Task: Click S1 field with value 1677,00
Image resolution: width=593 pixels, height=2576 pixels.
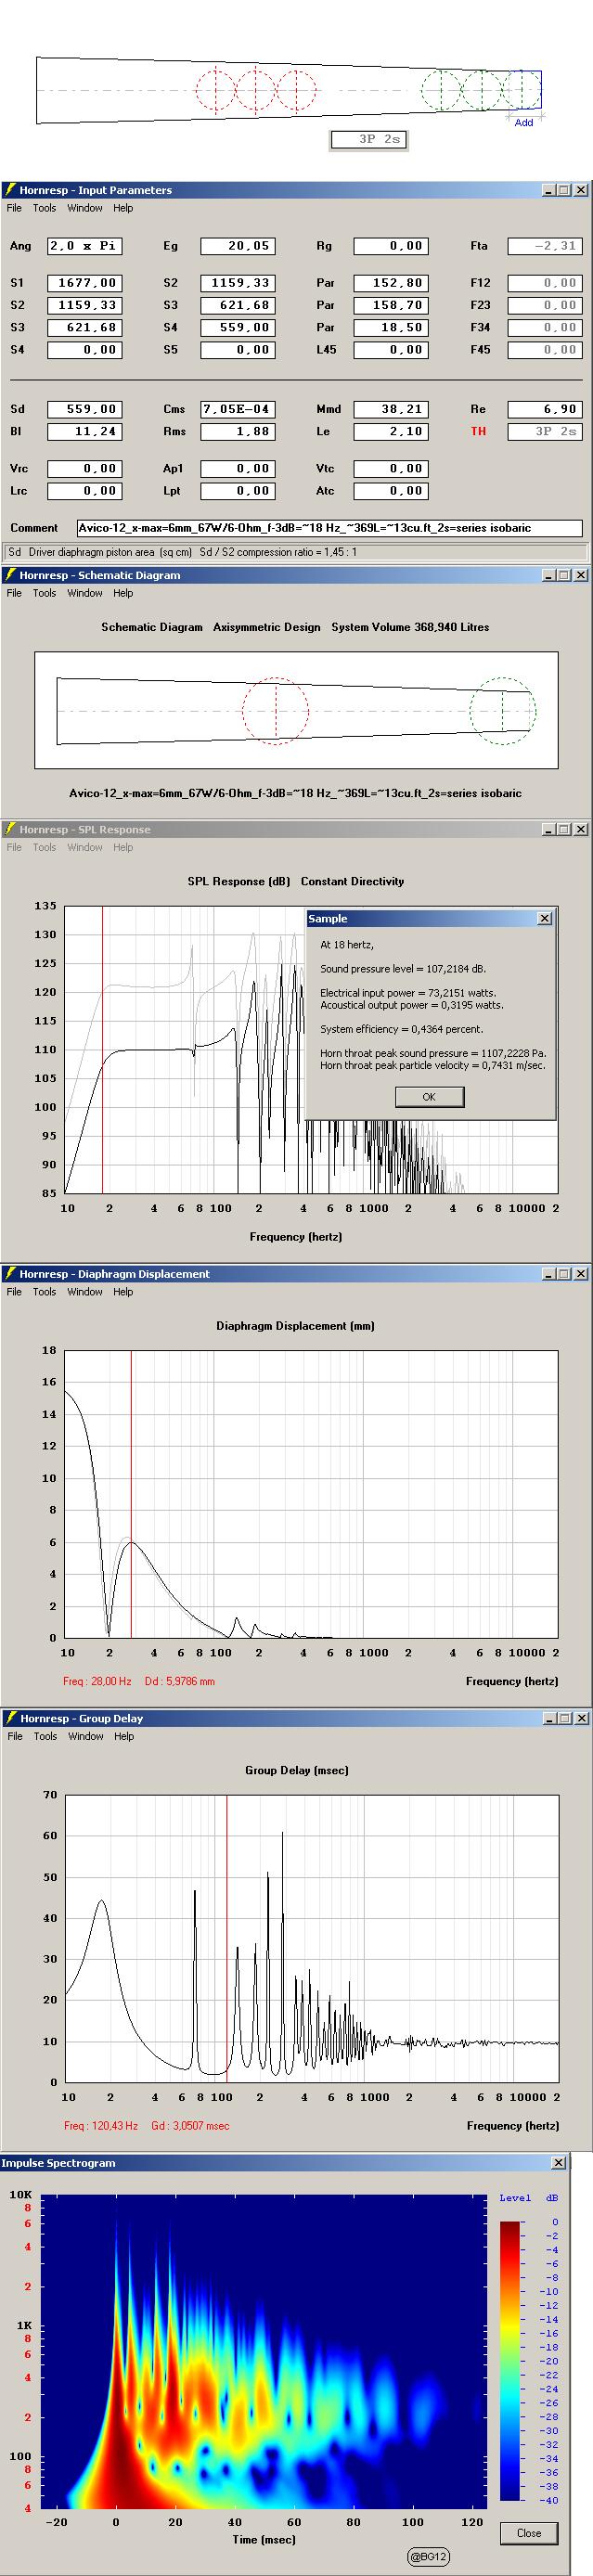Action: pos(85,283)
